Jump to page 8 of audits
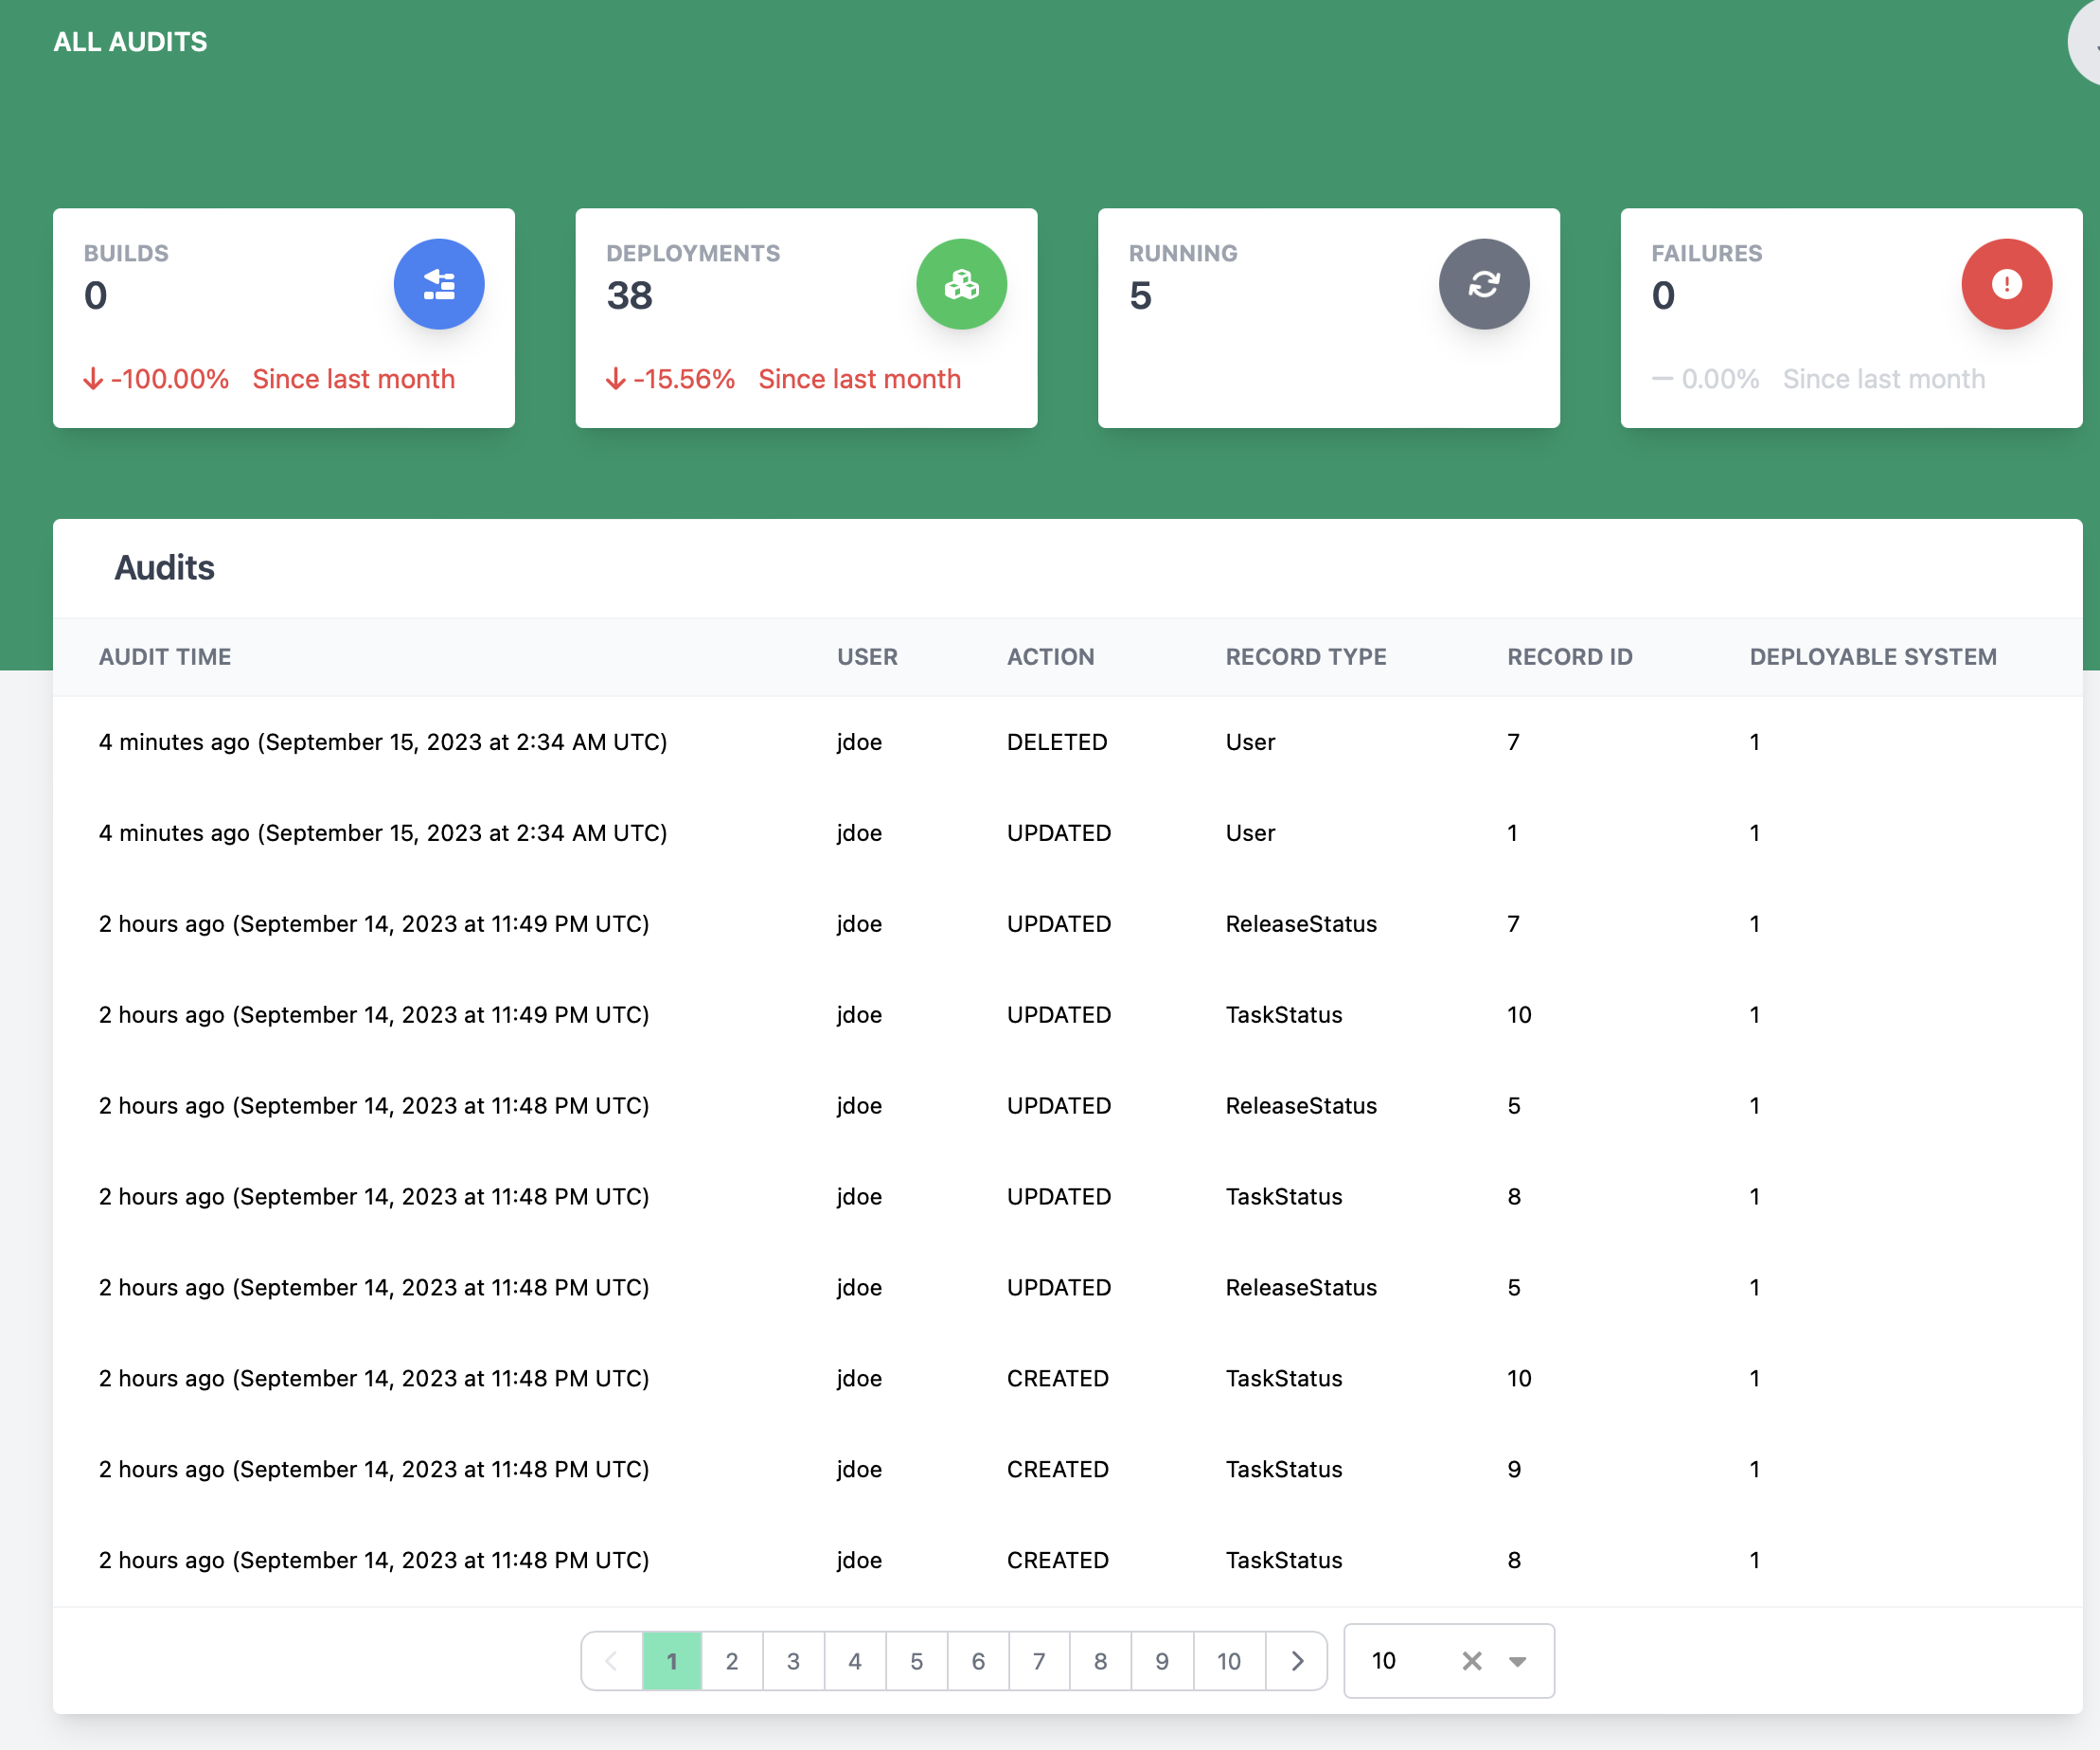This screenshot has width=2100, height=1750. click(1100, 1661)
